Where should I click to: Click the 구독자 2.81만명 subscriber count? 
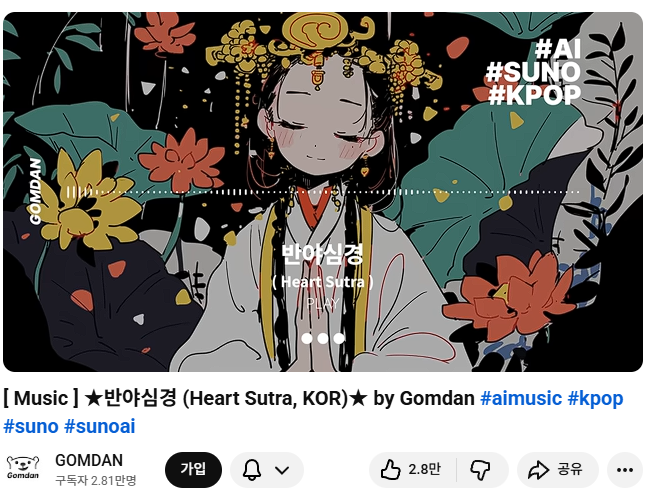[96, 480]
